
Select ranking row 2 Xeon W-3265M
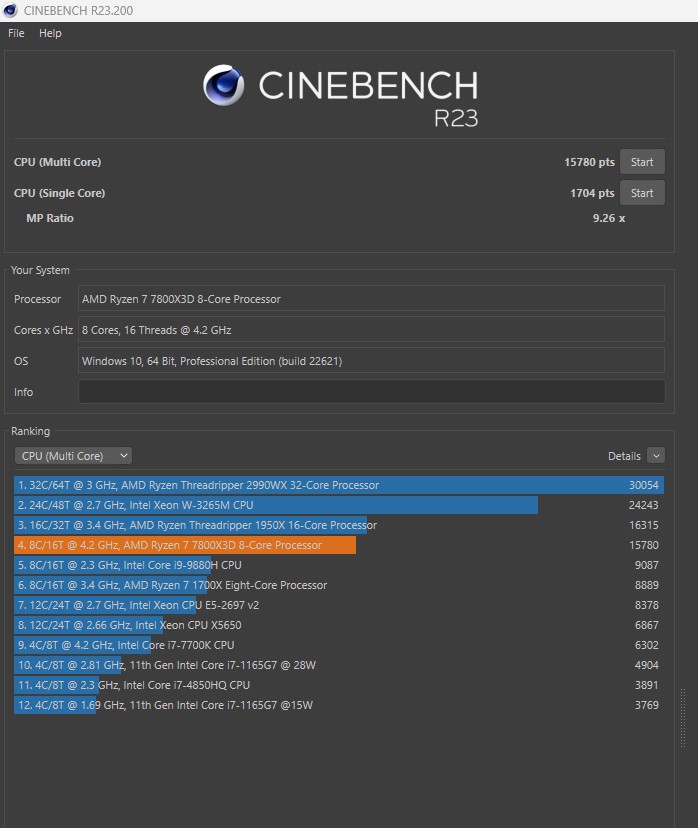(339, 505)
